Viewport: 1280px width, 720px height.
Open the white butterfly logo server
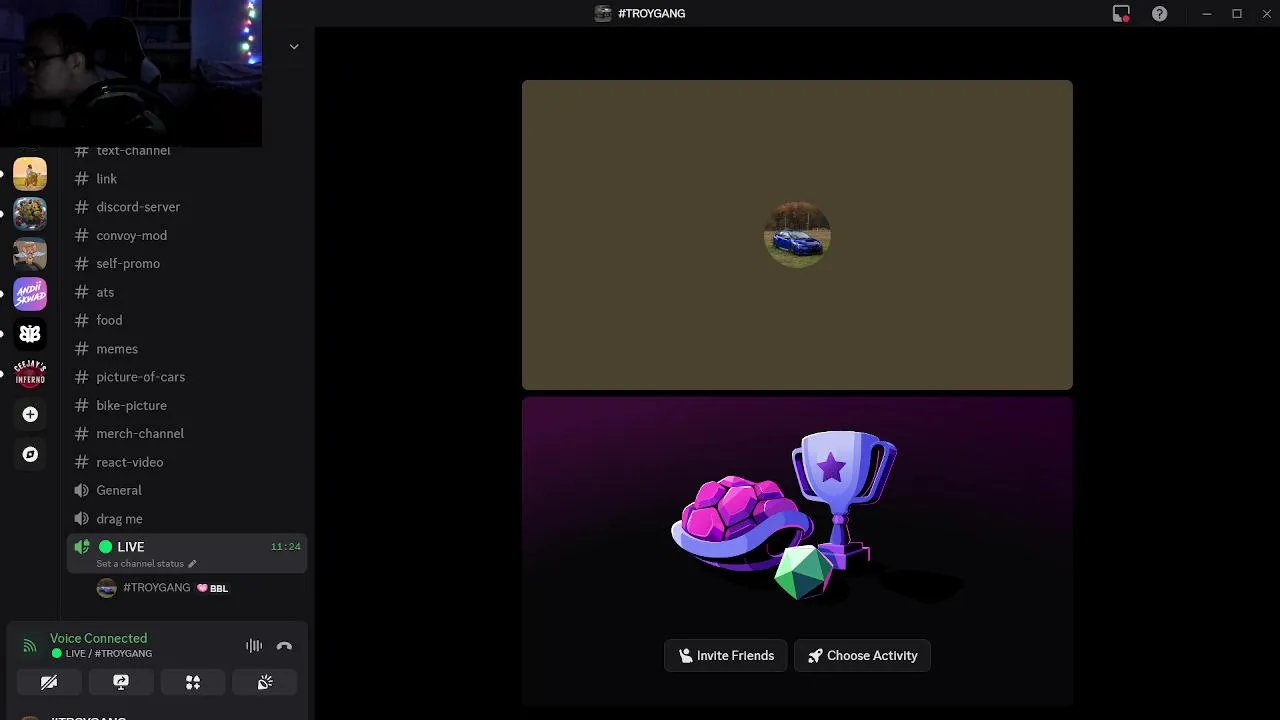30,334
